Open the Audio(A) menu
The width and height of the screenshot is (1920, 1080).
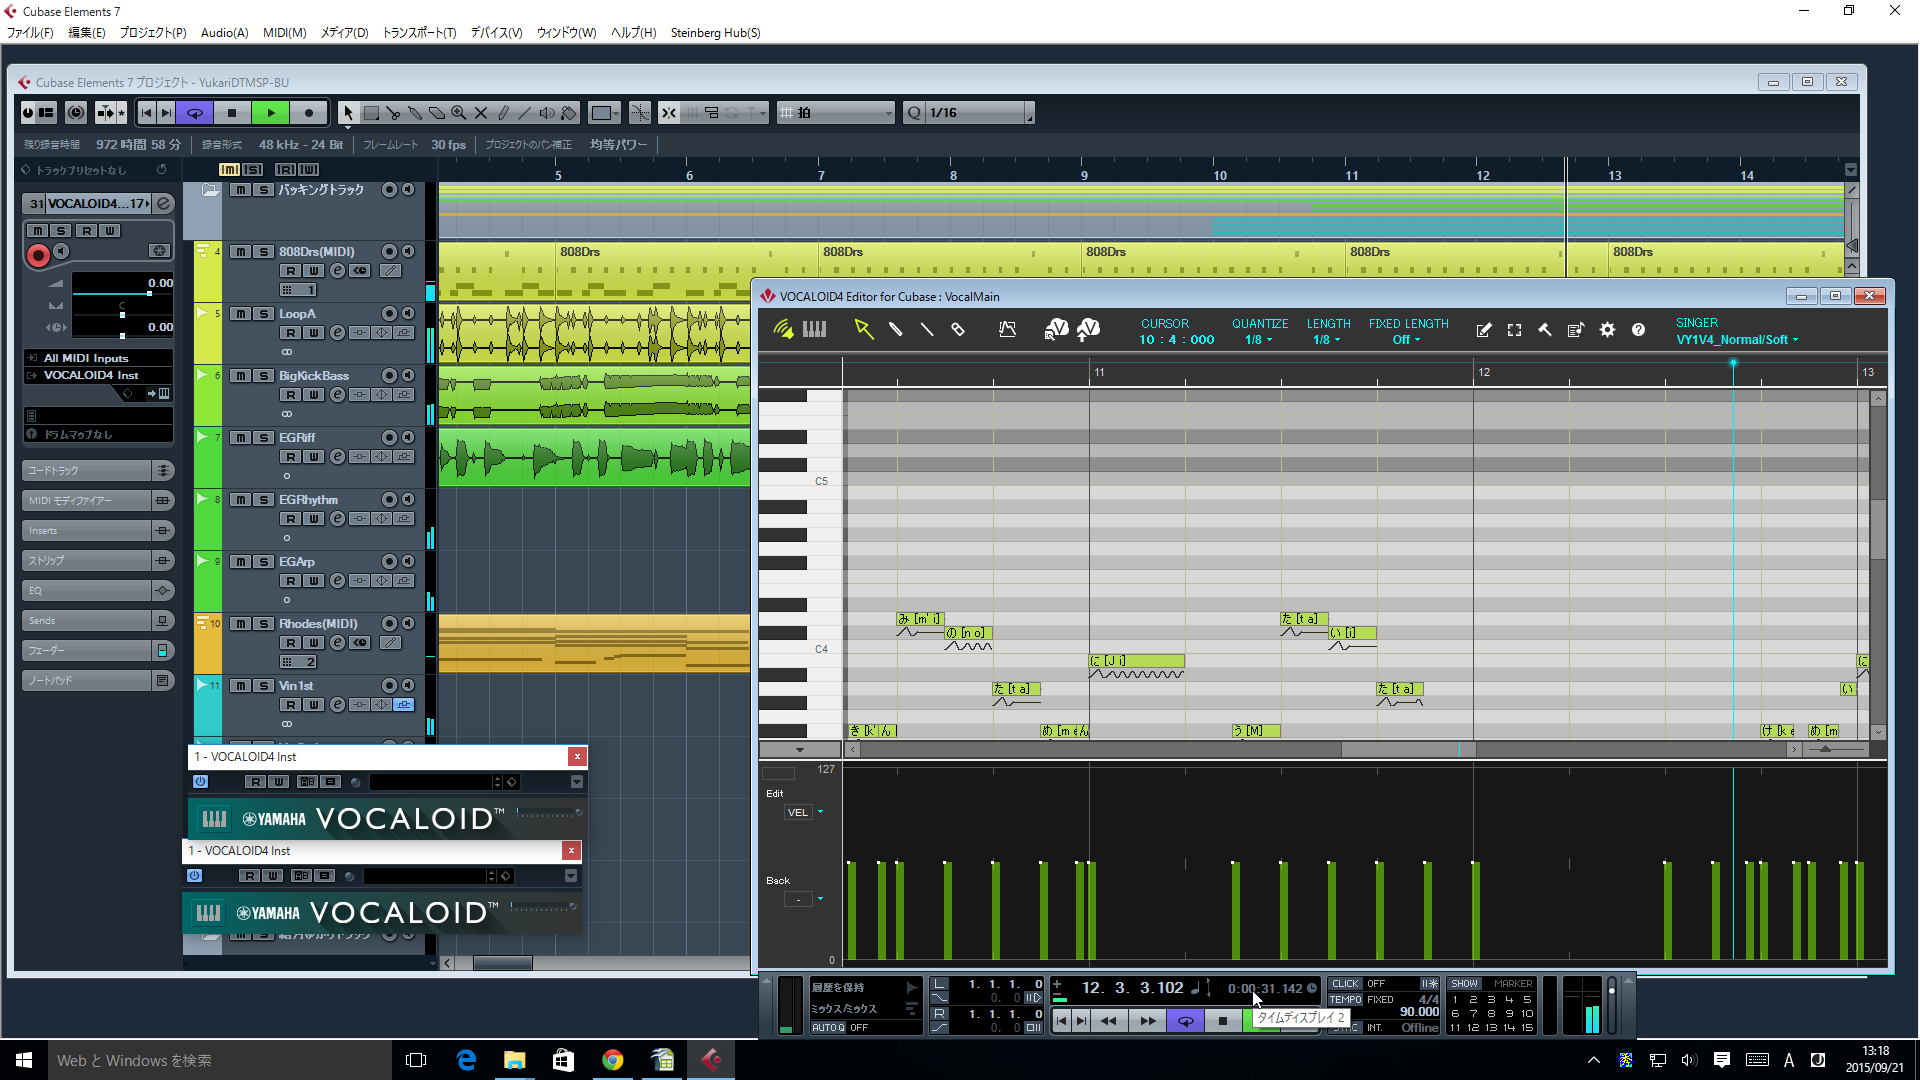point(224,33)
